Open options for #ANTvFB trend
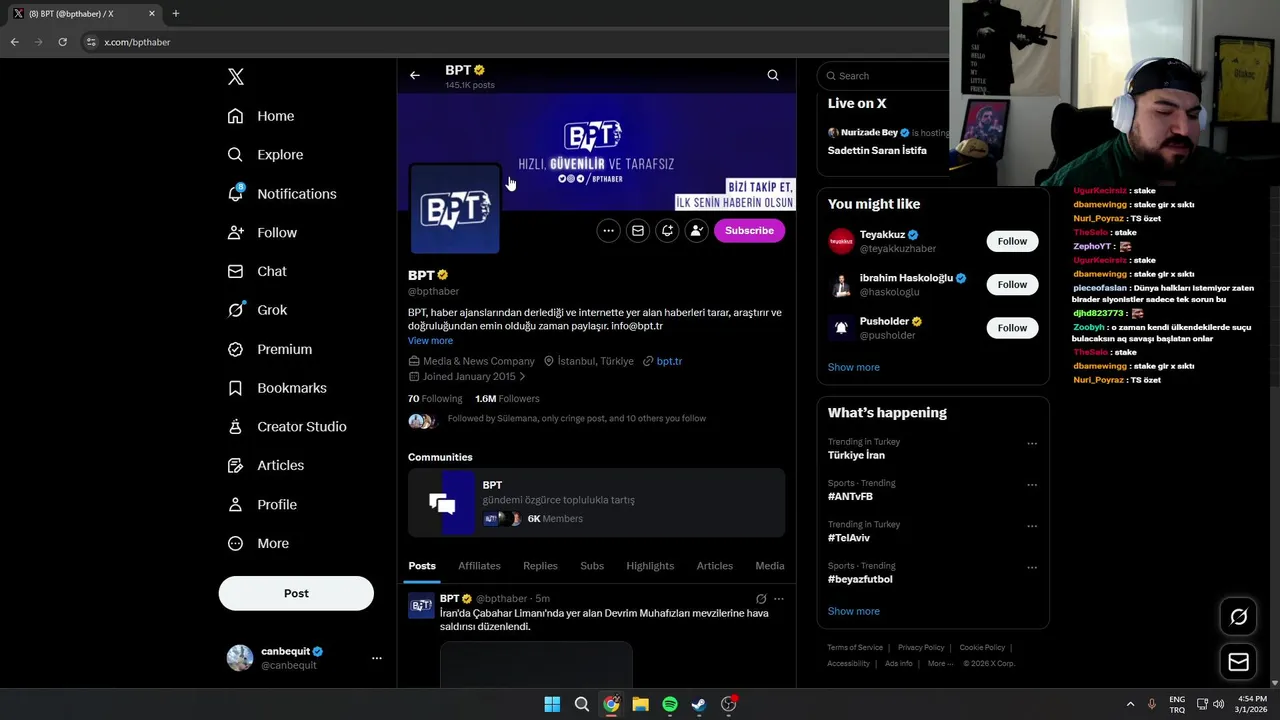Image resolution: width=1280 pixels, height=720 pixels. pyautogui.click(x=1032, y=485)
